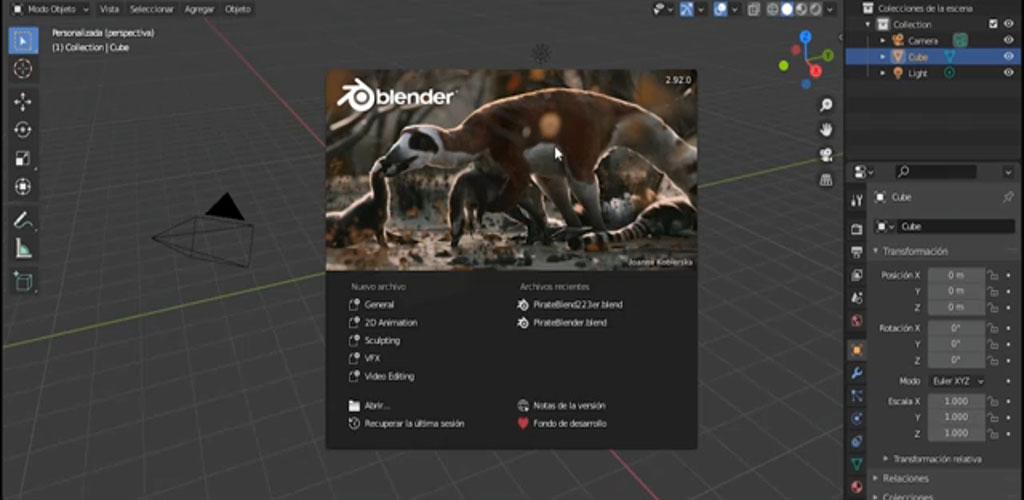Hide Collection with its eye icon
The width and height of the screenshot is (1024, 500).
1008,24
